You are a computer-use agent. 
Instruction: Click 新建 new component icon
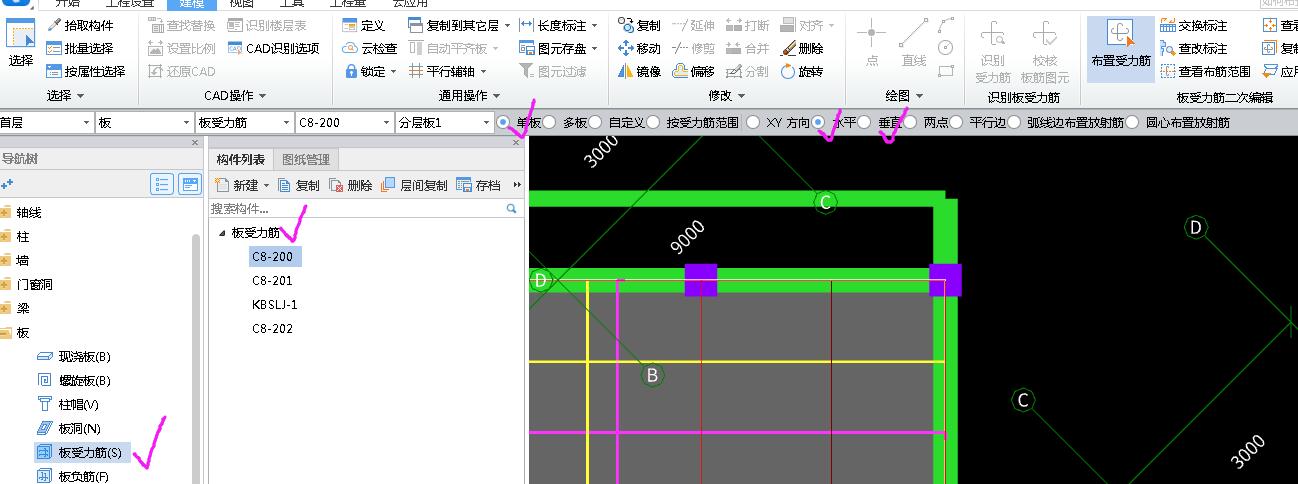[221, 185]
